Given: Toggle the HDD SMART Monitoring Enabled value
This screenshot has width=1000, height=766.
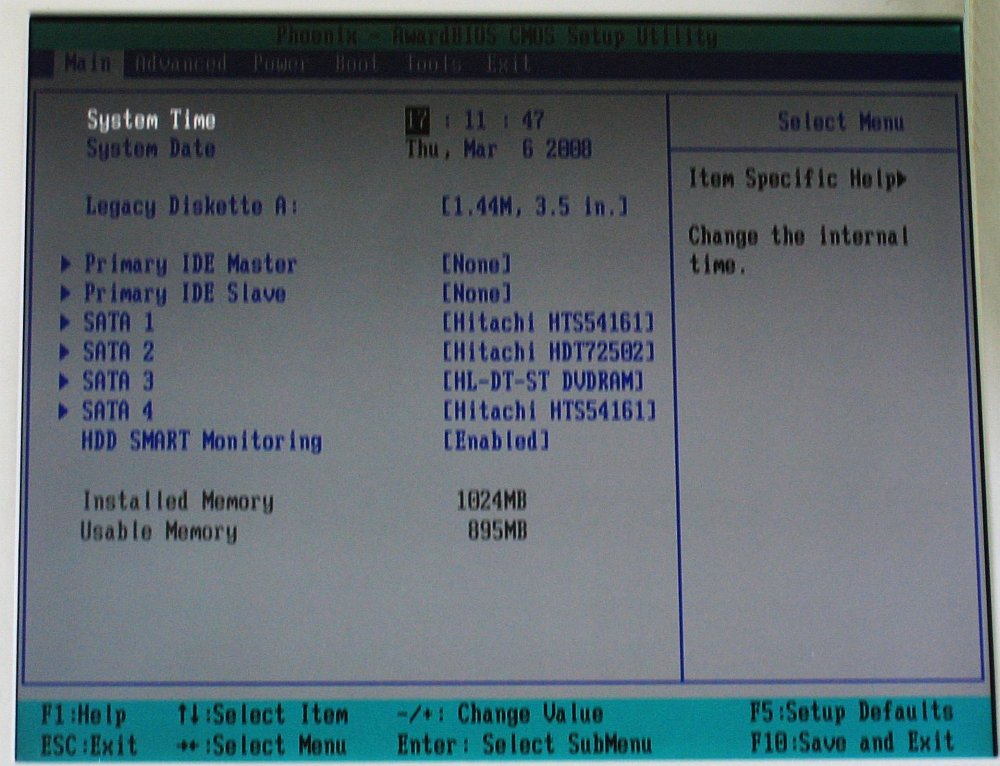Looking at the screenshot, I should [x=496, y=440].
